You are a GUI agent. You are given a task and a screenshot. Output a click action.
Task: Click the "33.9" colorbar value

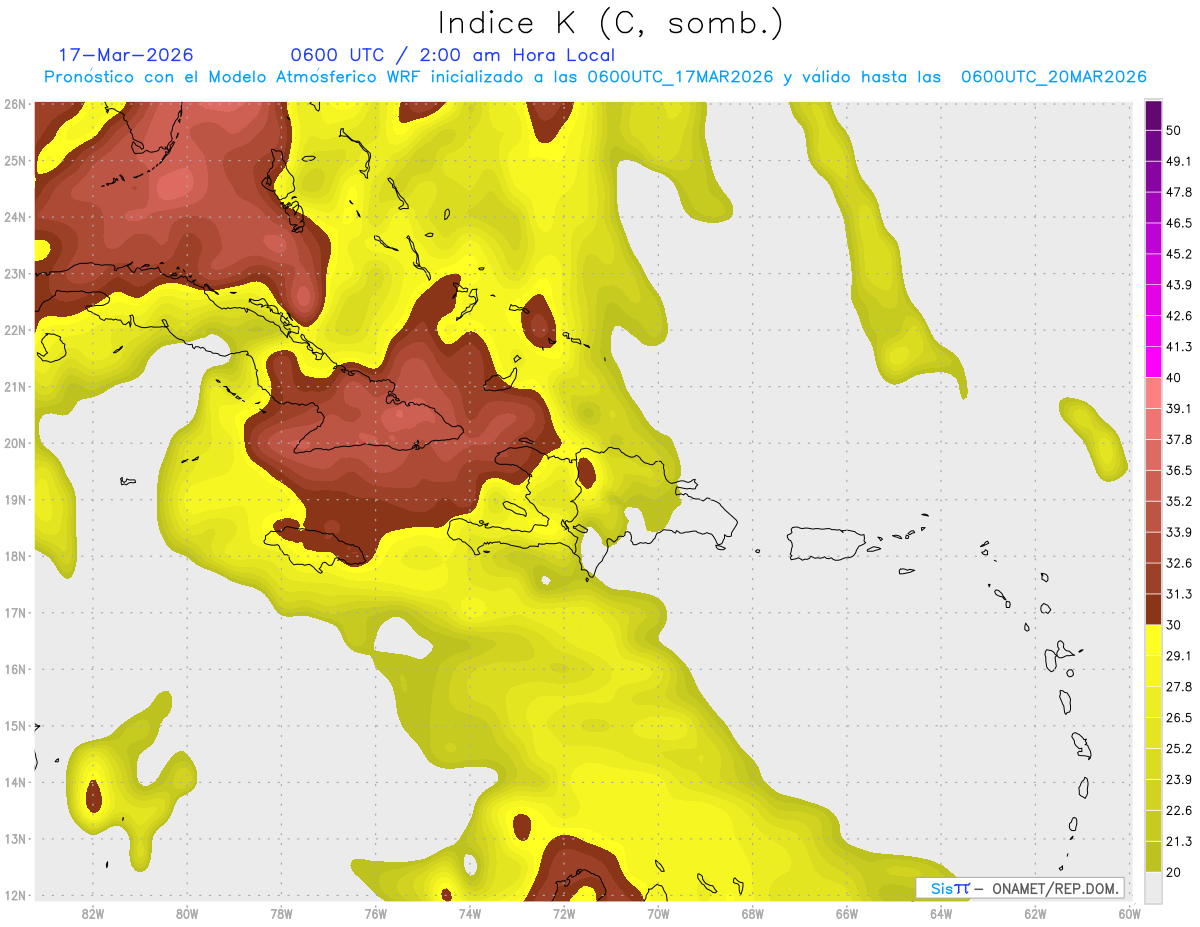click(1179, 532)
